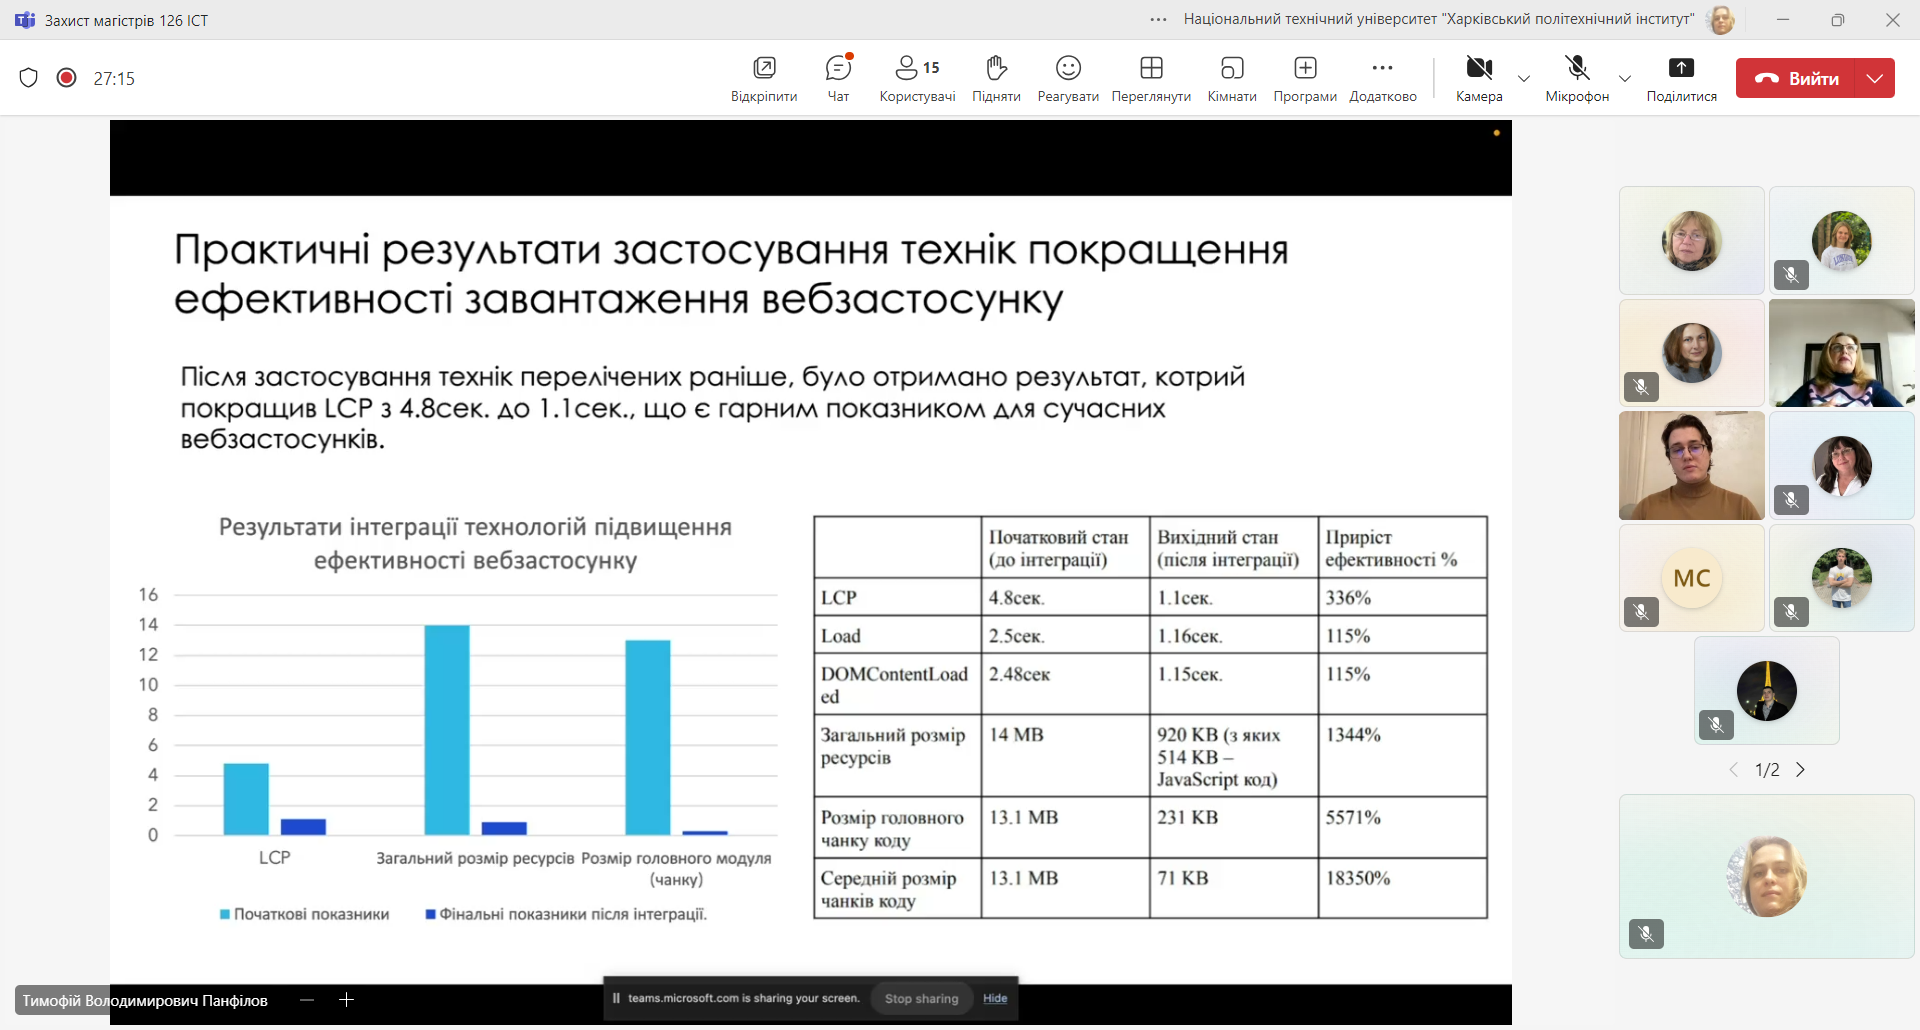Click Stop sharing in the banner
This screenshot has height=1030, width=1920.
(921, 998)
